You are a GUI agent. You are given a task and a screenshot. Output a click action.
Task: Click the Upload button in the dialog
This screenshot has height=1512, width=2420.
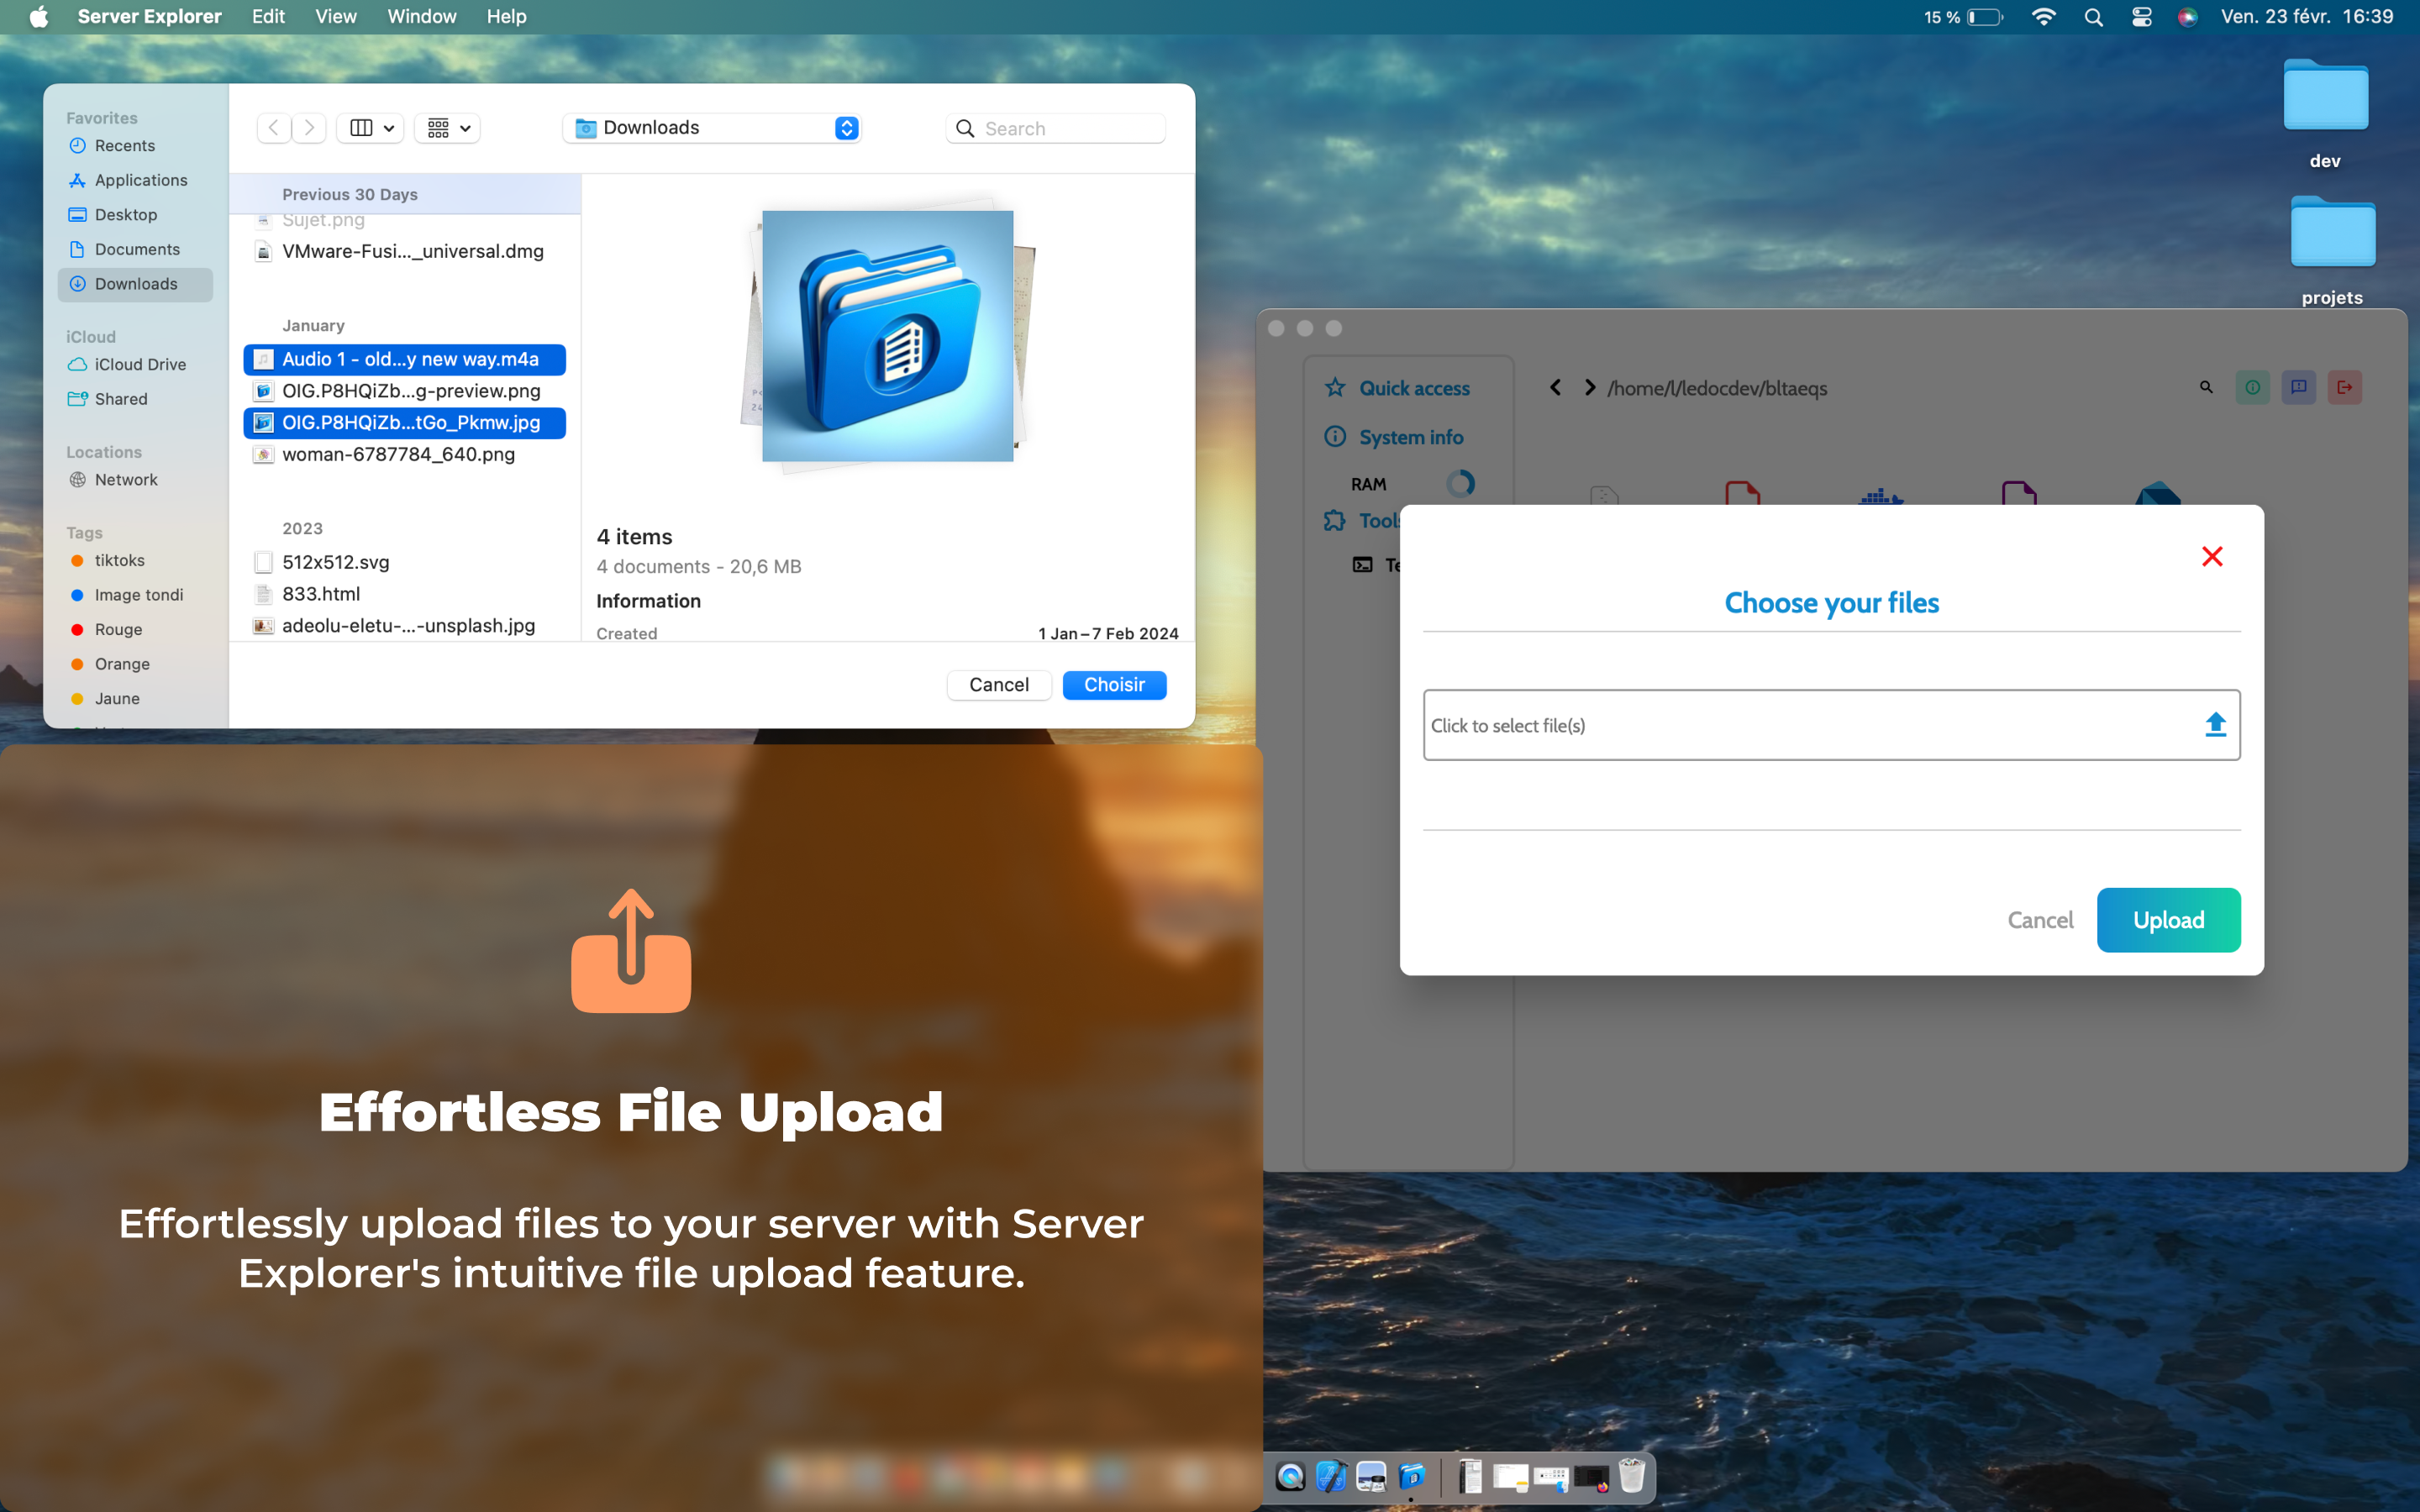pos(2168,920)
